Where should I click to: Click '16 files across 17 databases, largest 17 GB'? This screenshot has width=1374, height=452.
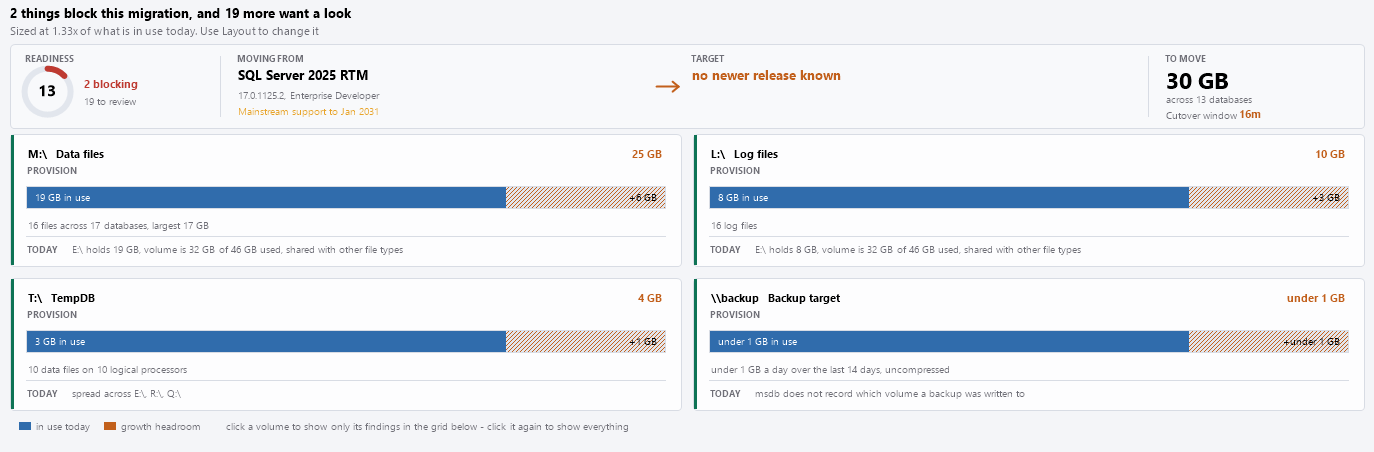point(118,226)
